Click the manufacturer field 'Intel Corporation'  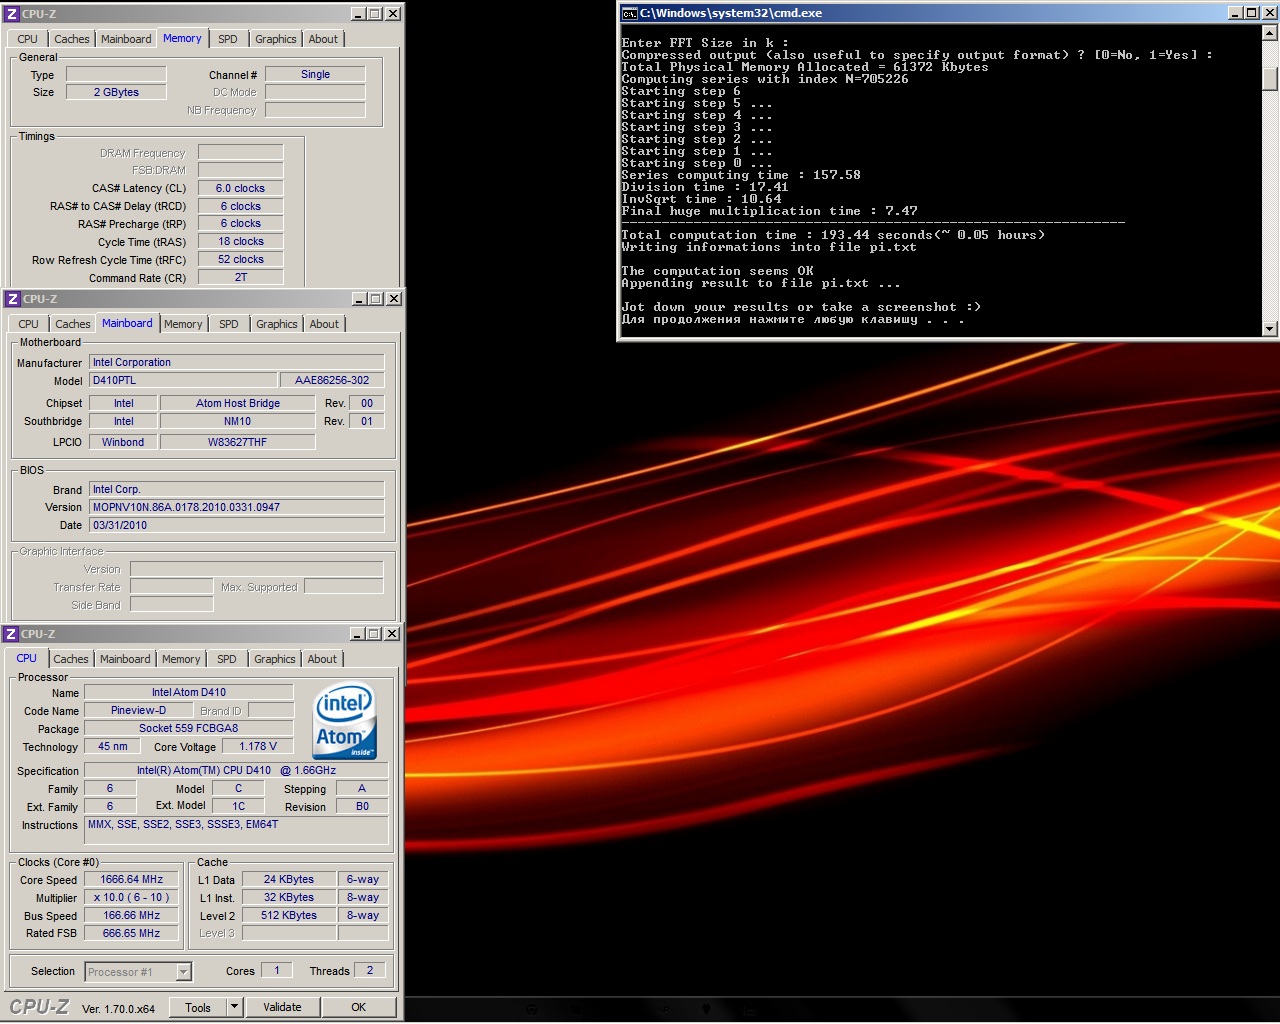click(237, 362)
